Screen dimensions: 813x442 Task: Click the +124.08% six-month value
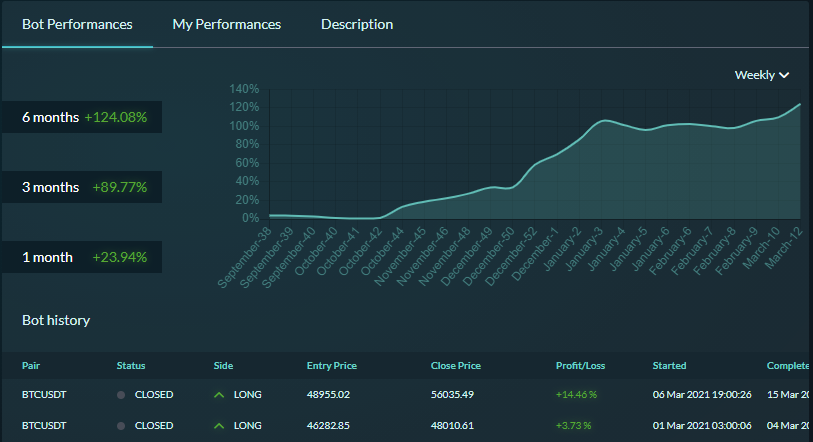116,117
